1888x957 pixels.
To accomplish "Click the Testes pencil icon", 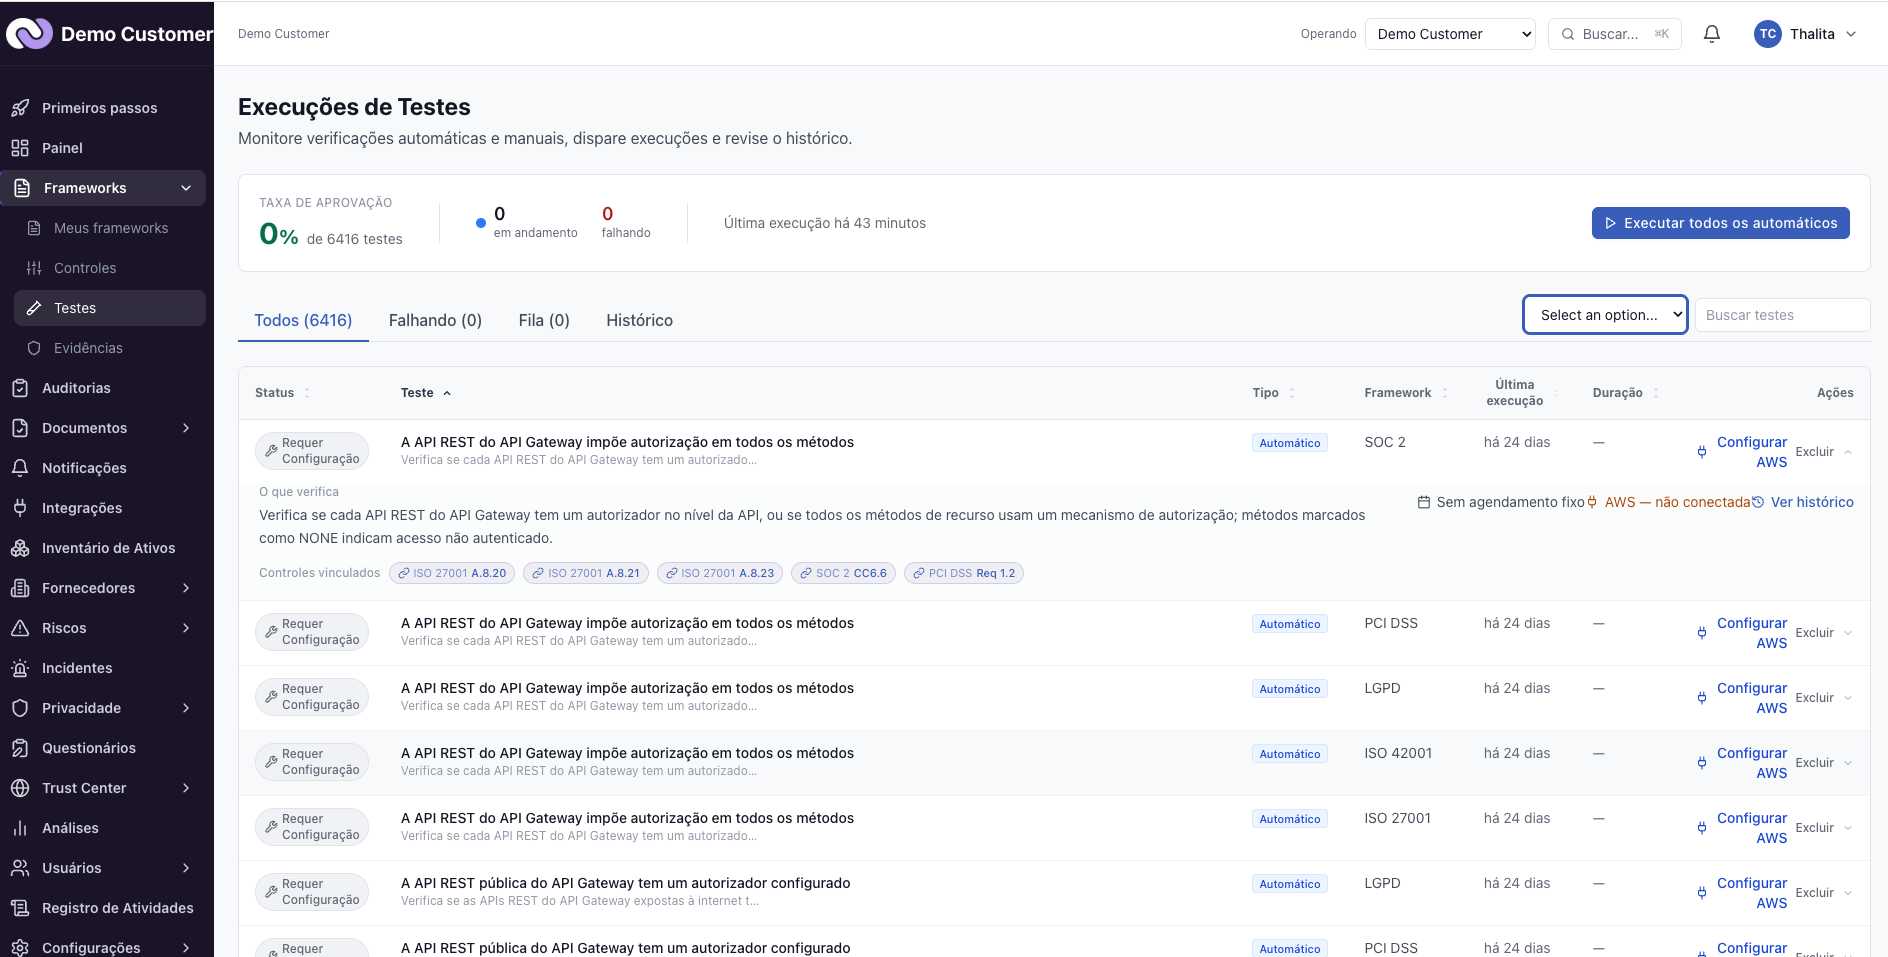I will [34, 308].
